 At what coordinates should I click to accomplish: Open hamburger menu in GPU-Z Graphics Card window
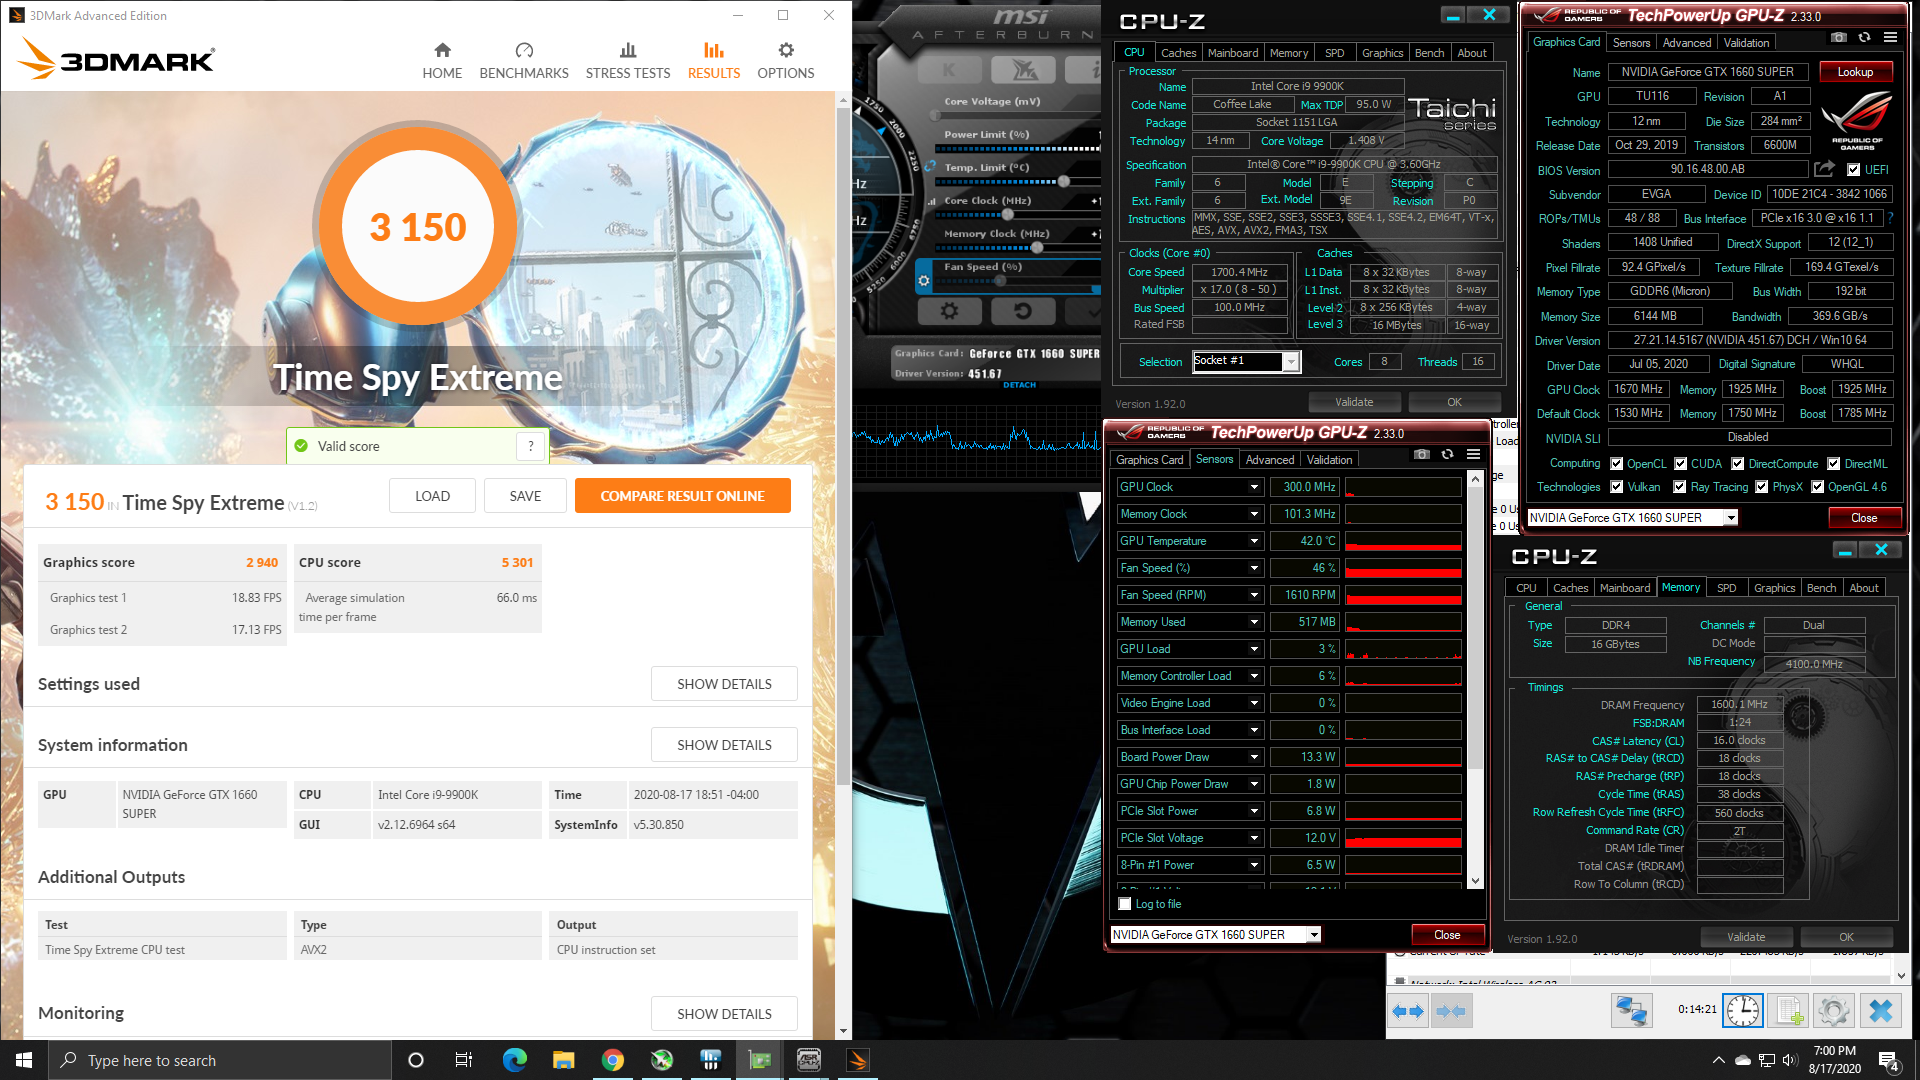[x=1890, y=38]
